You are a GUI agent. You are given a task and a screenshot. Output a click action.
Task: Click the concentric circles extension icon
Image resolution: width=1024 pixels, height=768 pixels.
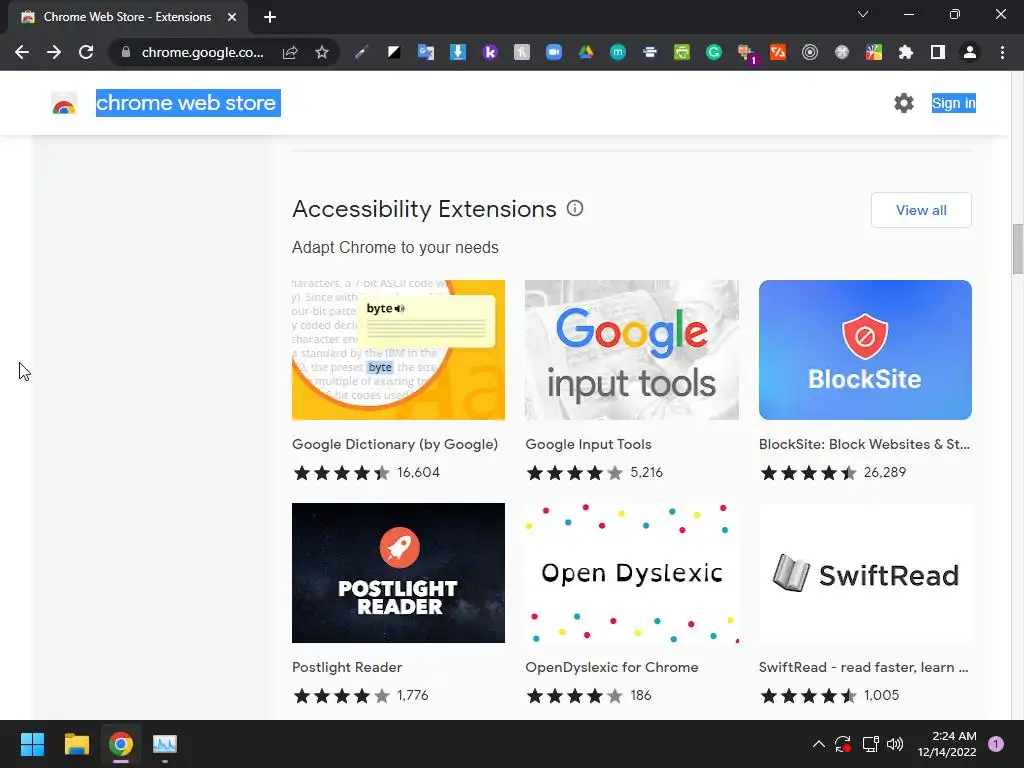(810, 52)
